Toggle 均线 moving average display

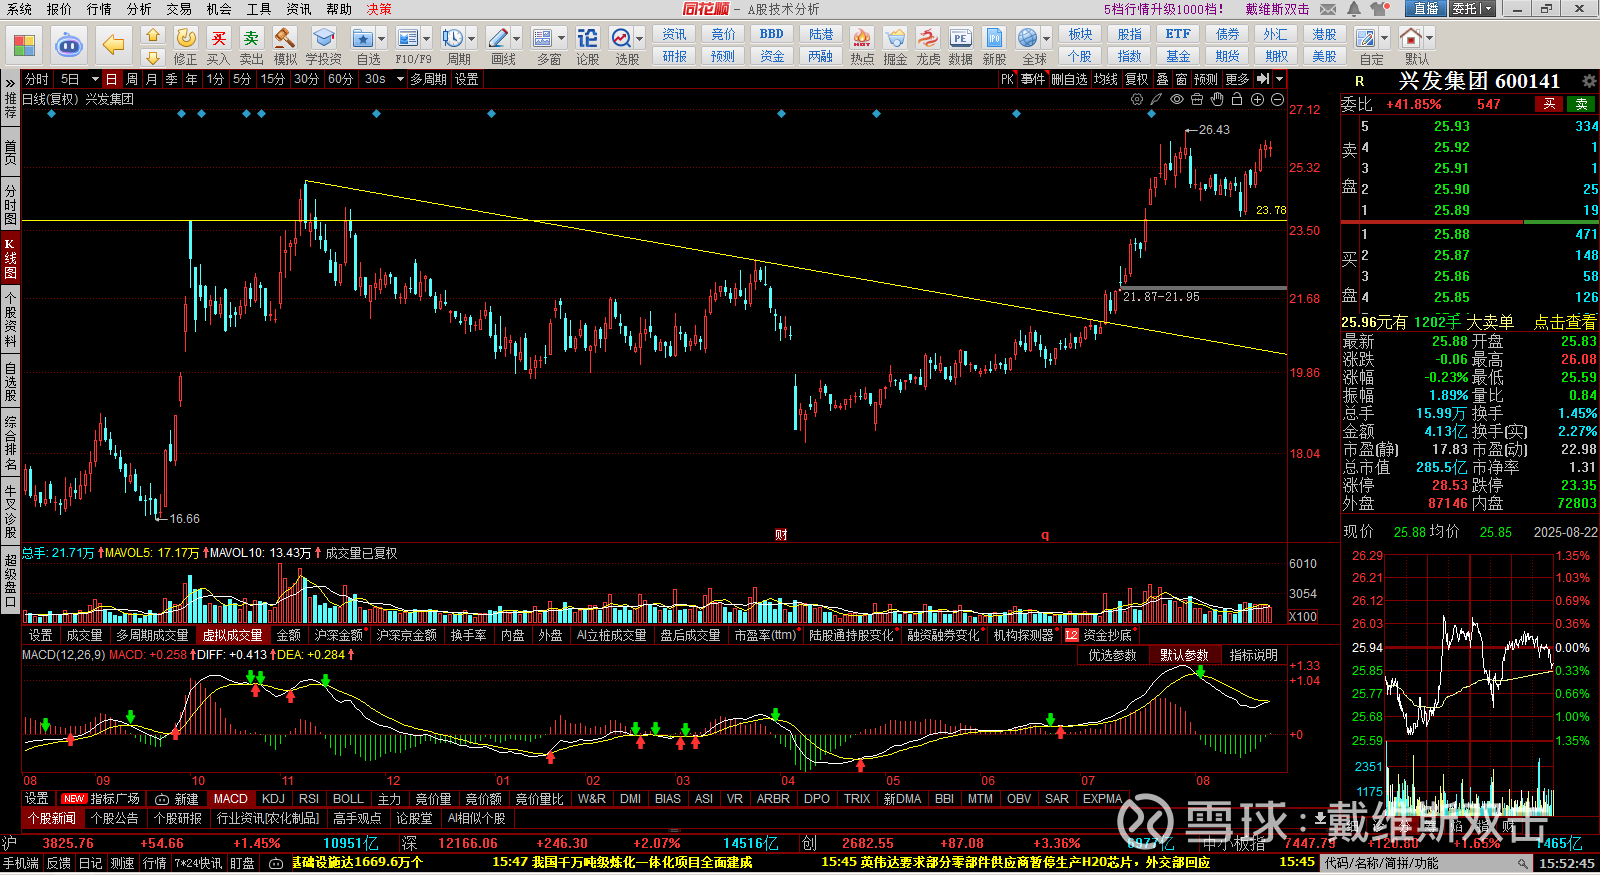[x=1105, y=79]
